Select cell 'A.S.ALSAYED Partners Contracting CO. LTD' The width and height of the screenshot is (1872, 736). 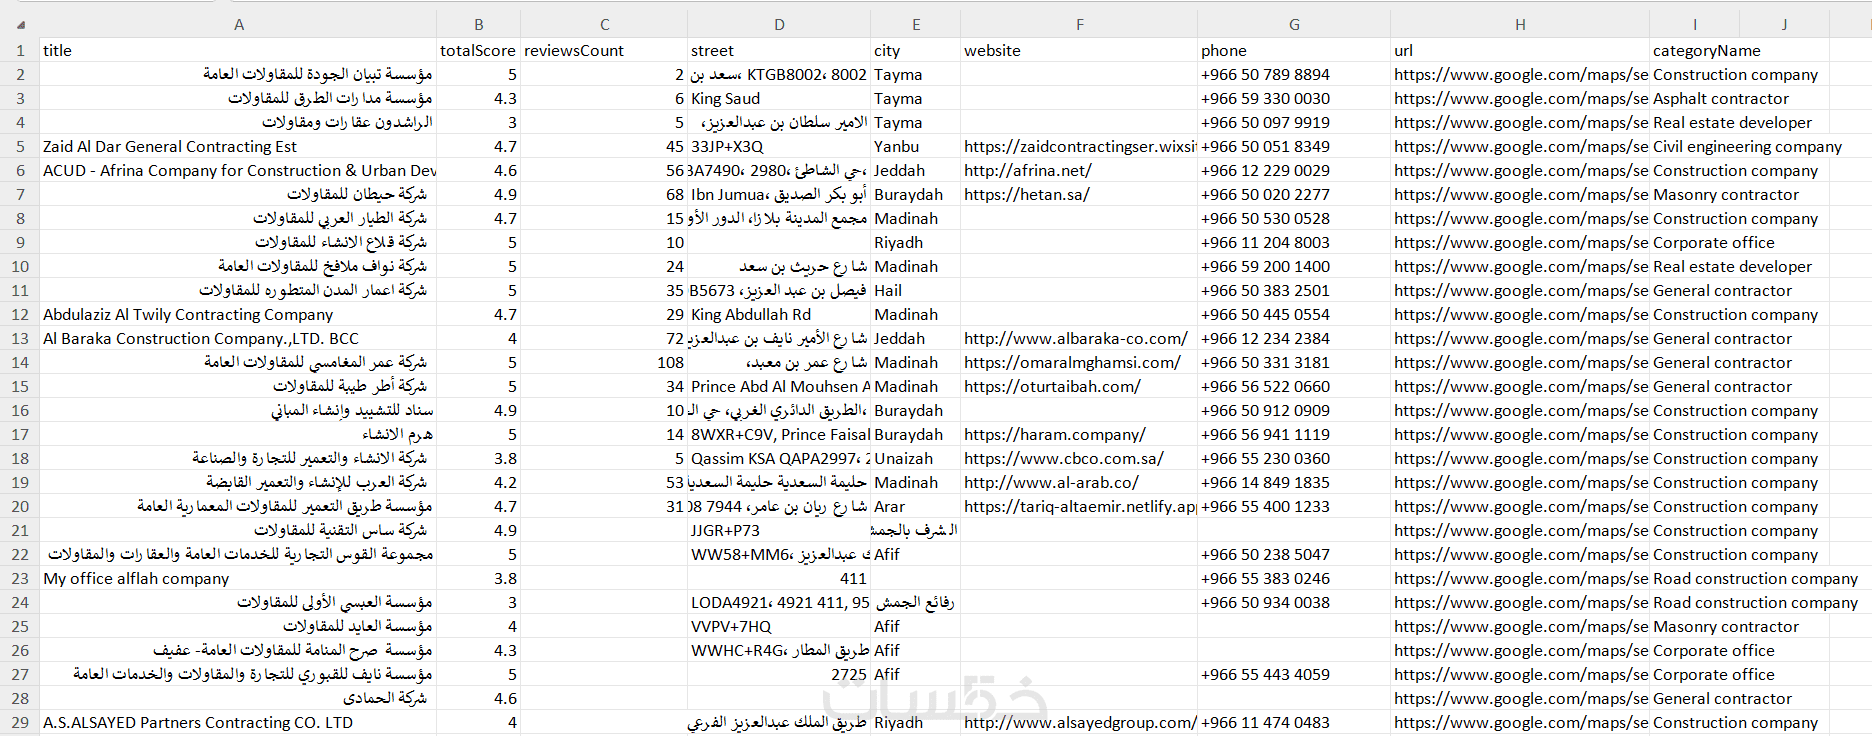pos(238,722)
